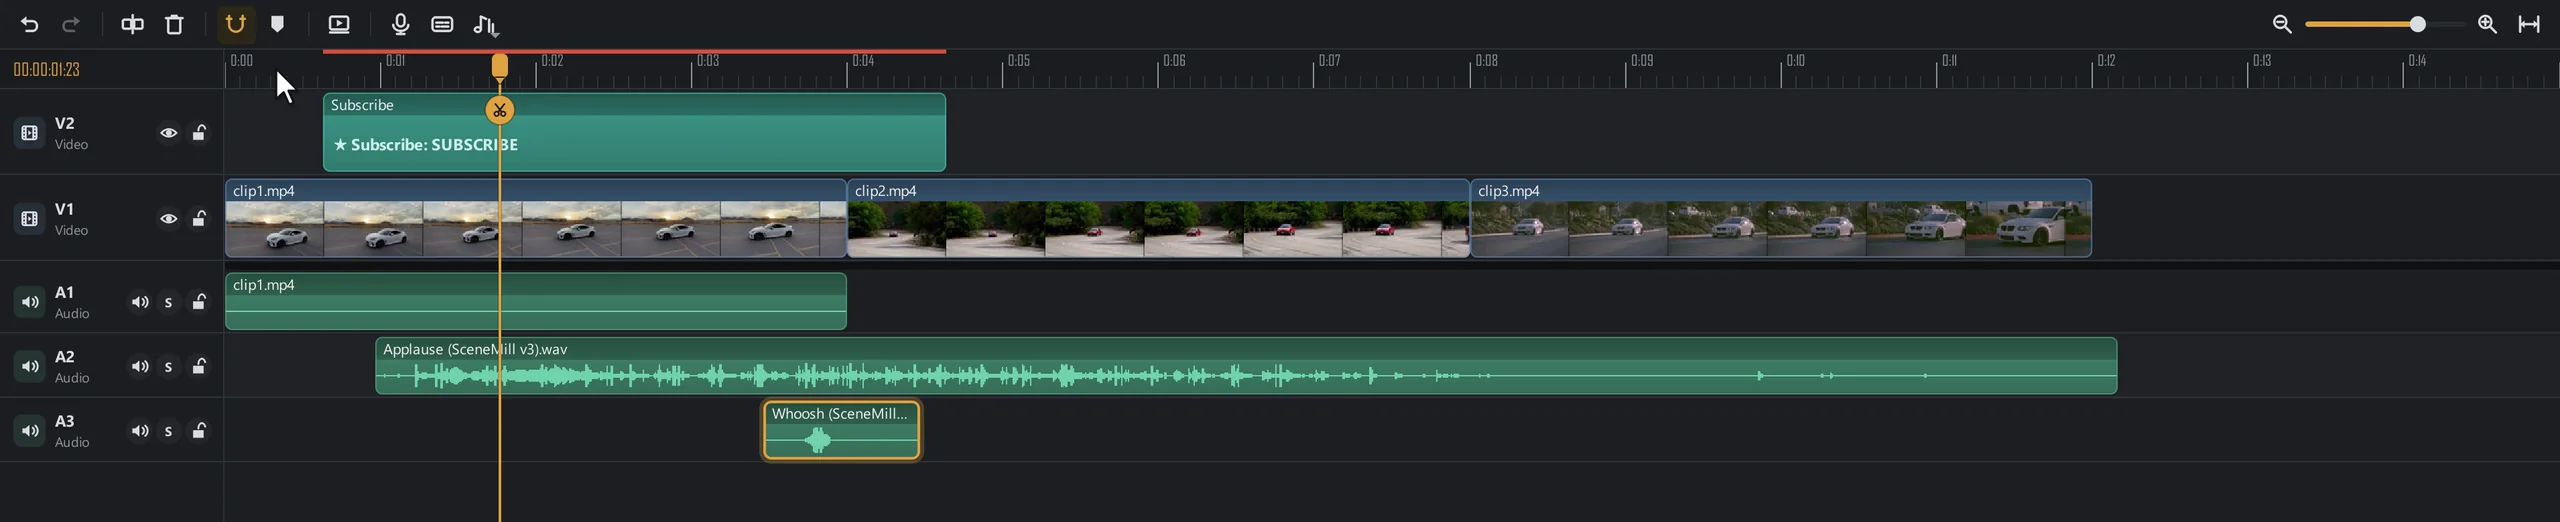The height and width of the screenshot is (522, 2560).
Task: Click the scissors icon on the playhead
Action: (500, 110)
